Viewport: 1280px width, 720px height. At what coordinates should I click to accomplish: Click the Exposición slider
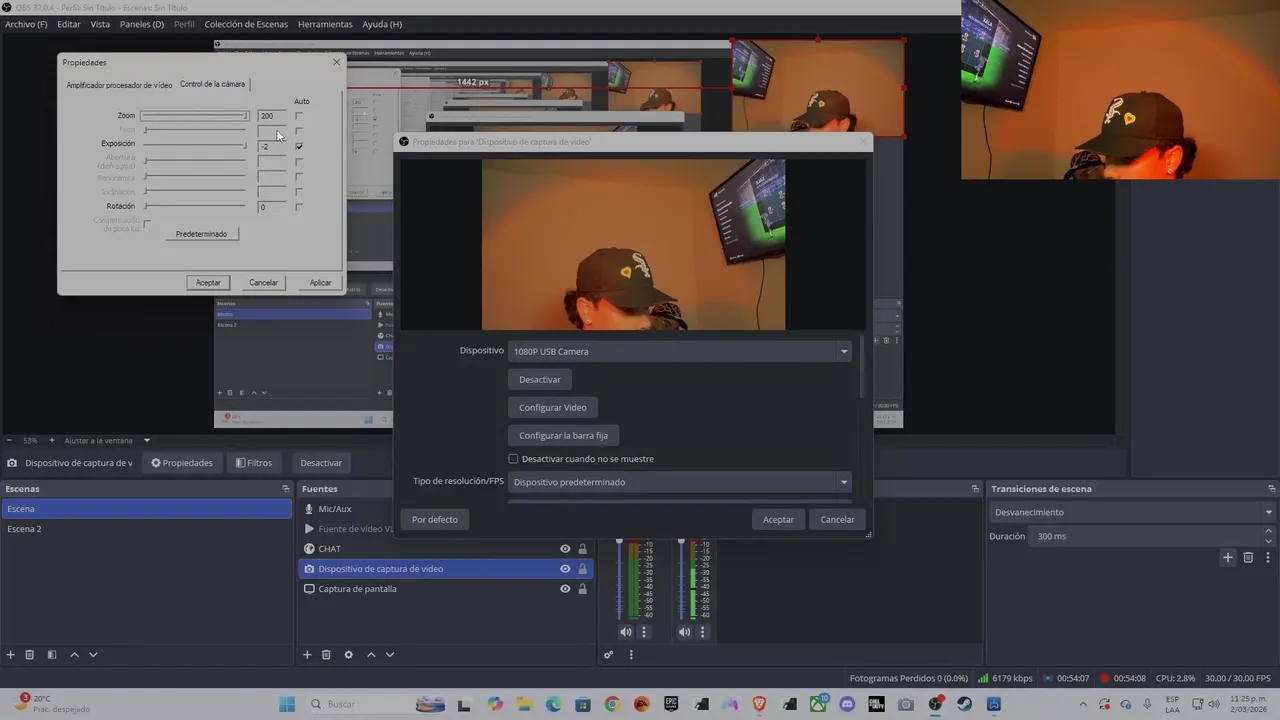pos(194,146)
